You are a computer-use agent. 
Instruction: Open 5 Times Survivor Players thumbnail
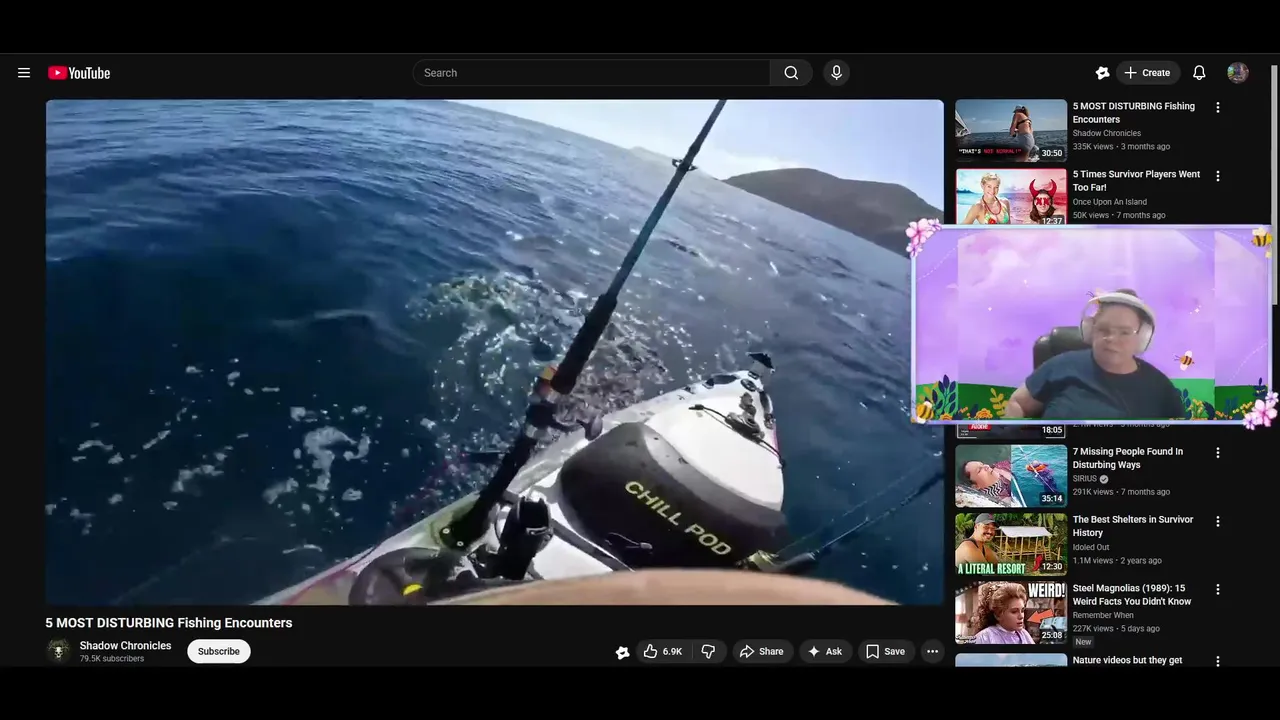coord(1011,197)
